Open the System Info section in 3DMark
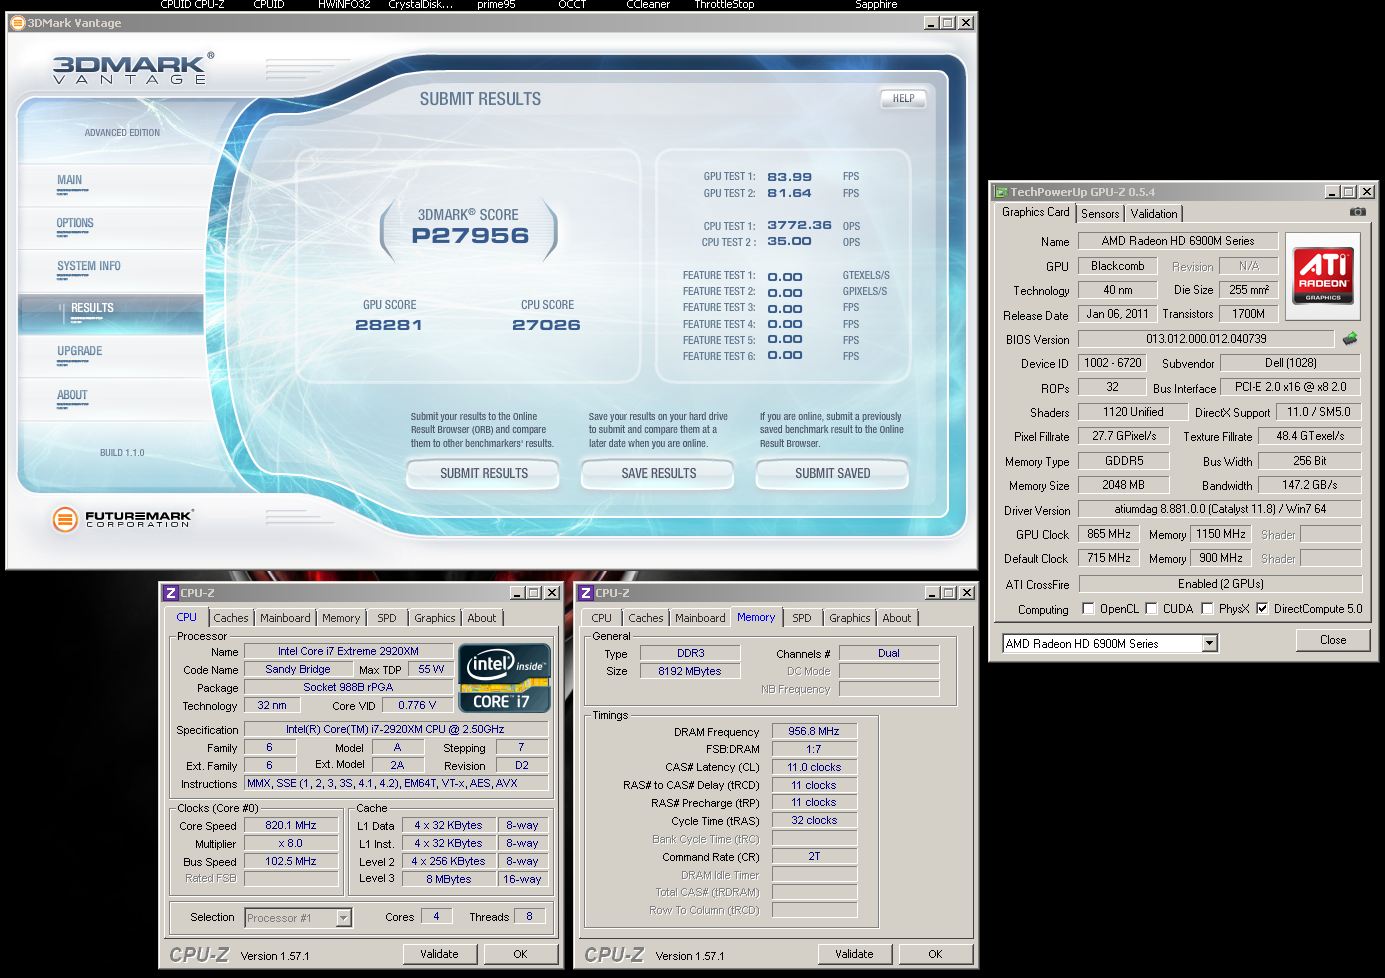 click(89, 267)
